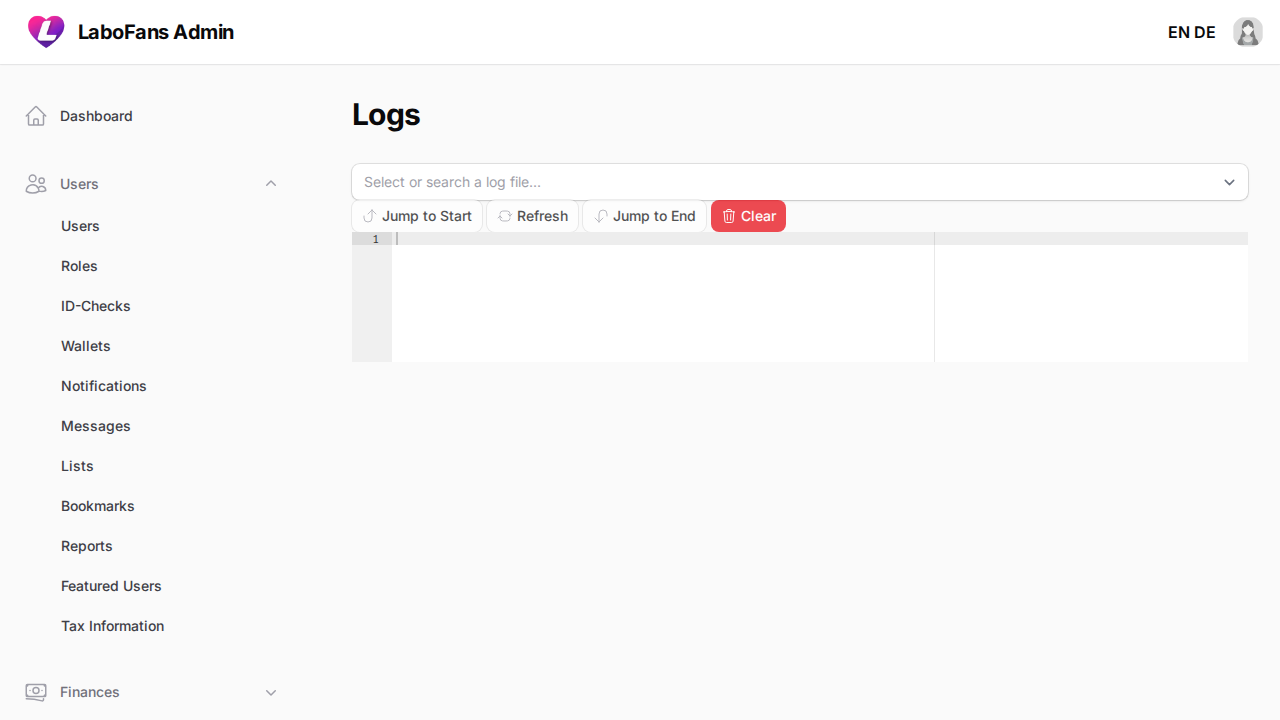The image size is (1280, 720).
Task: Go to Lists page
Action: tap(77, 466)
